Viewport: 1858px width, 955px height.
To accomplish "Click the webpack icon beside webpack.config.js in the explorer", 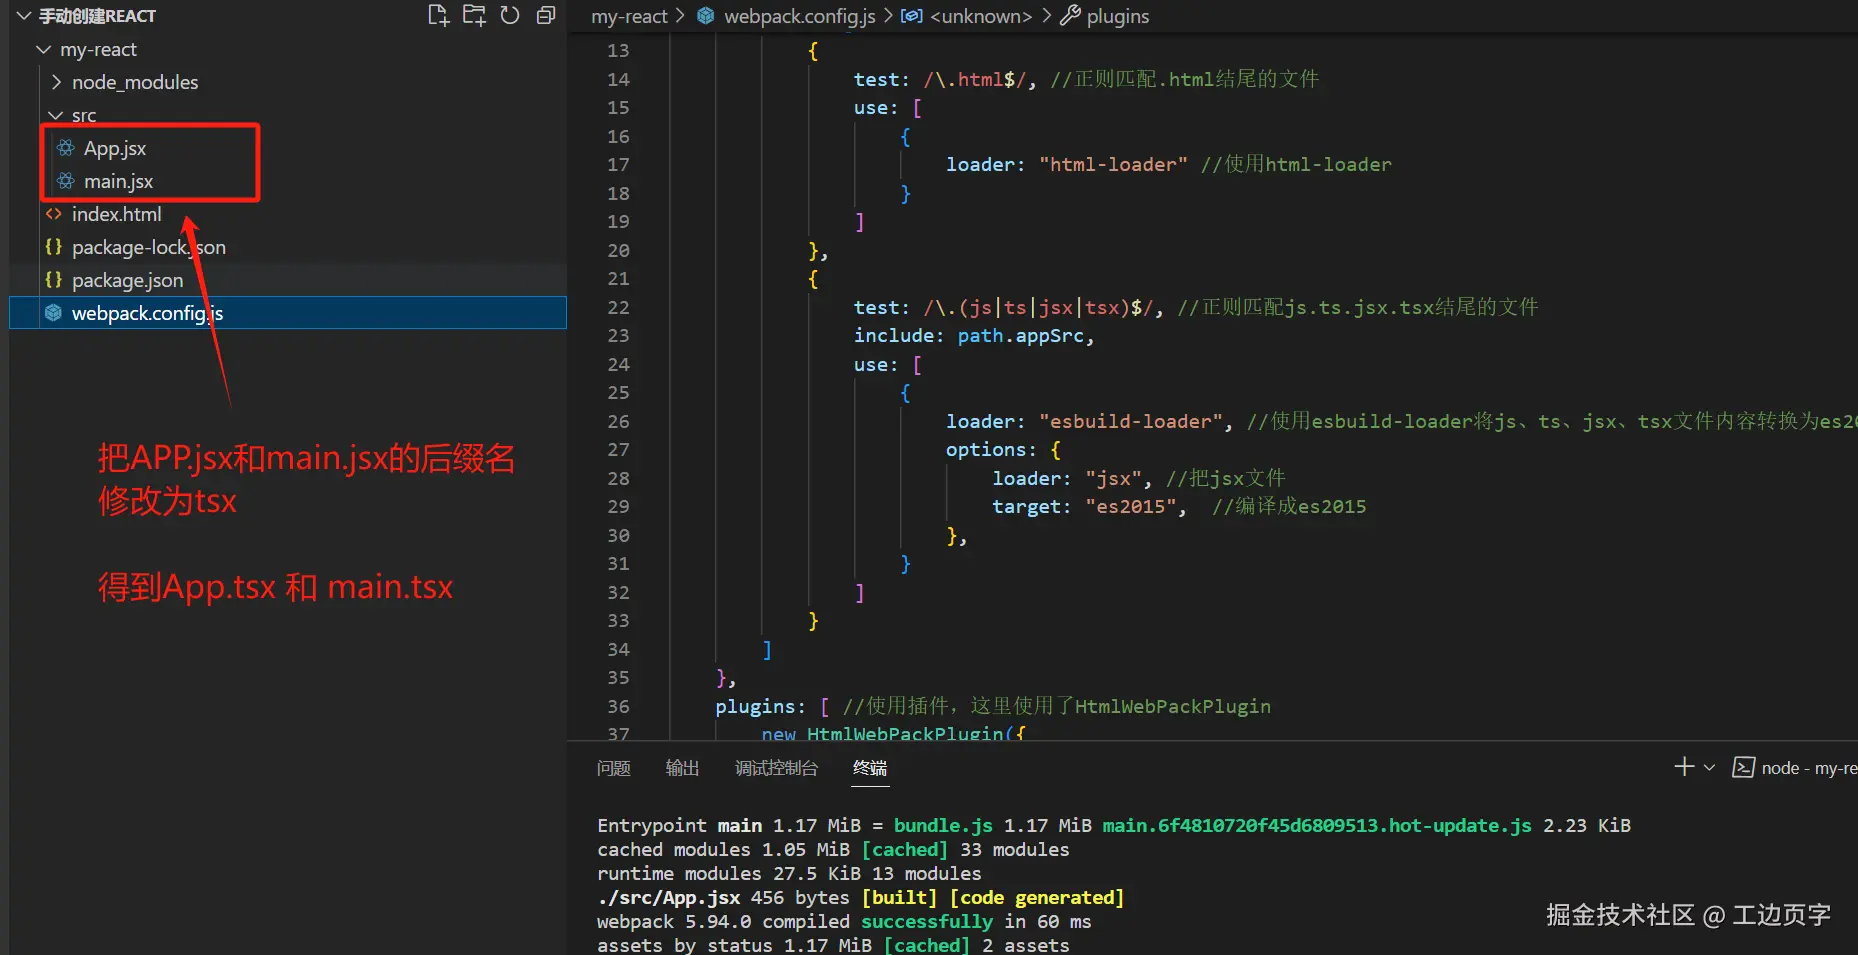I will [54, 313].
